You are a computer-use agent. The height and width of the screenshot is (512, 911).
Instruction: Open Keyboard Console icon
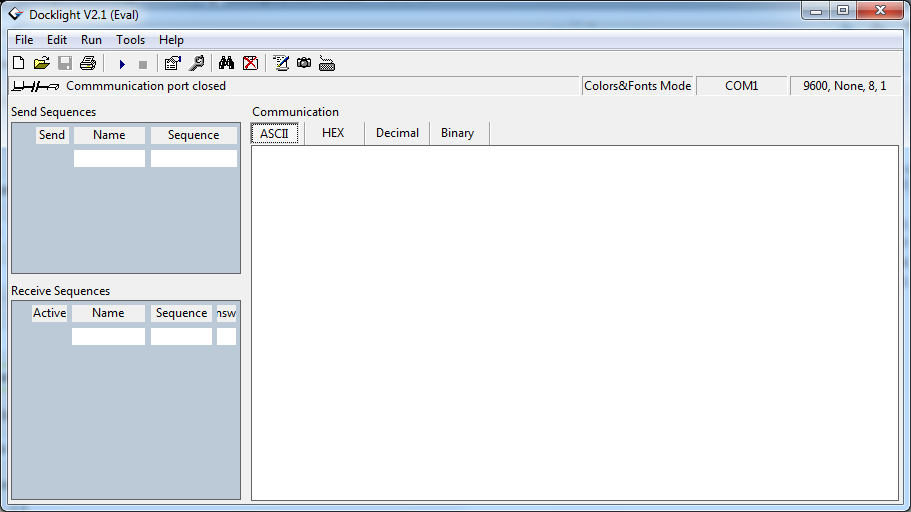coord(327,63)
